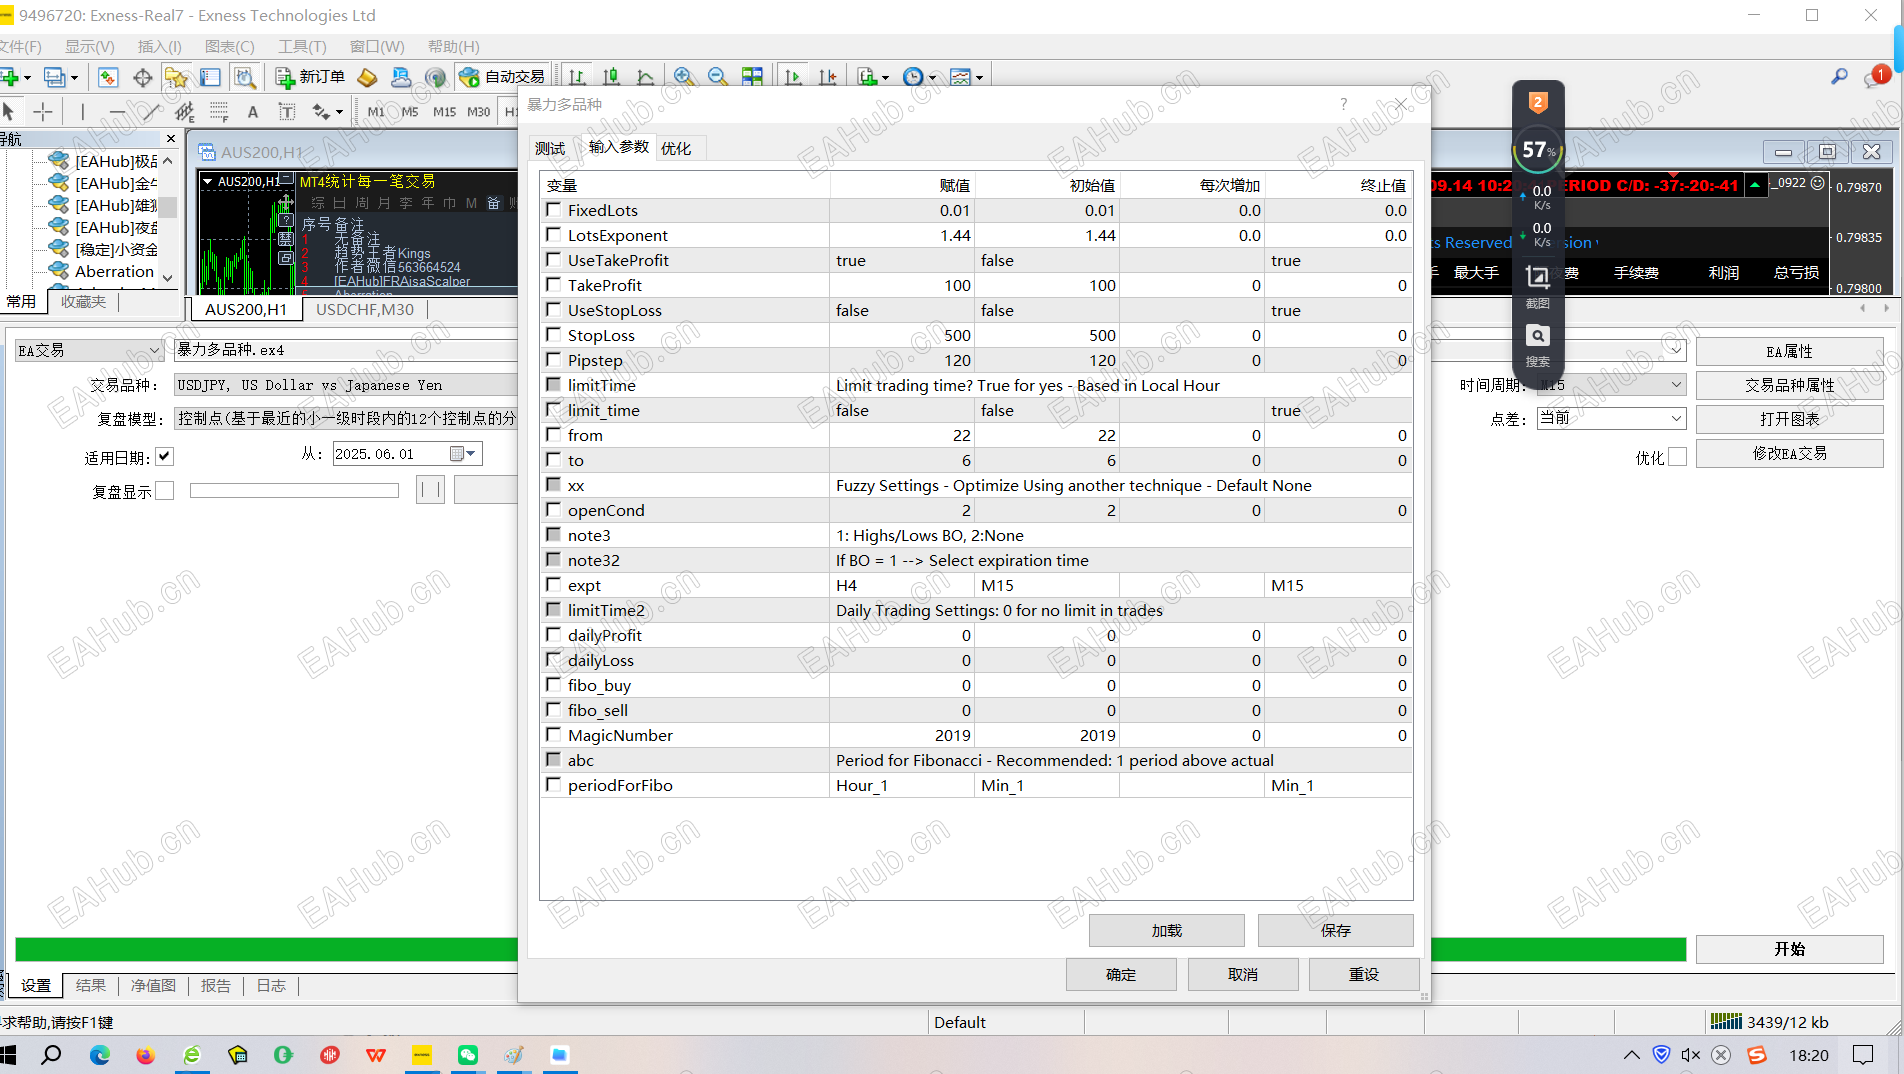Open the from-date calendar dropdown
This screenshot has width=1904, height=1074.
pyautogui.click(x=464, y=454)
